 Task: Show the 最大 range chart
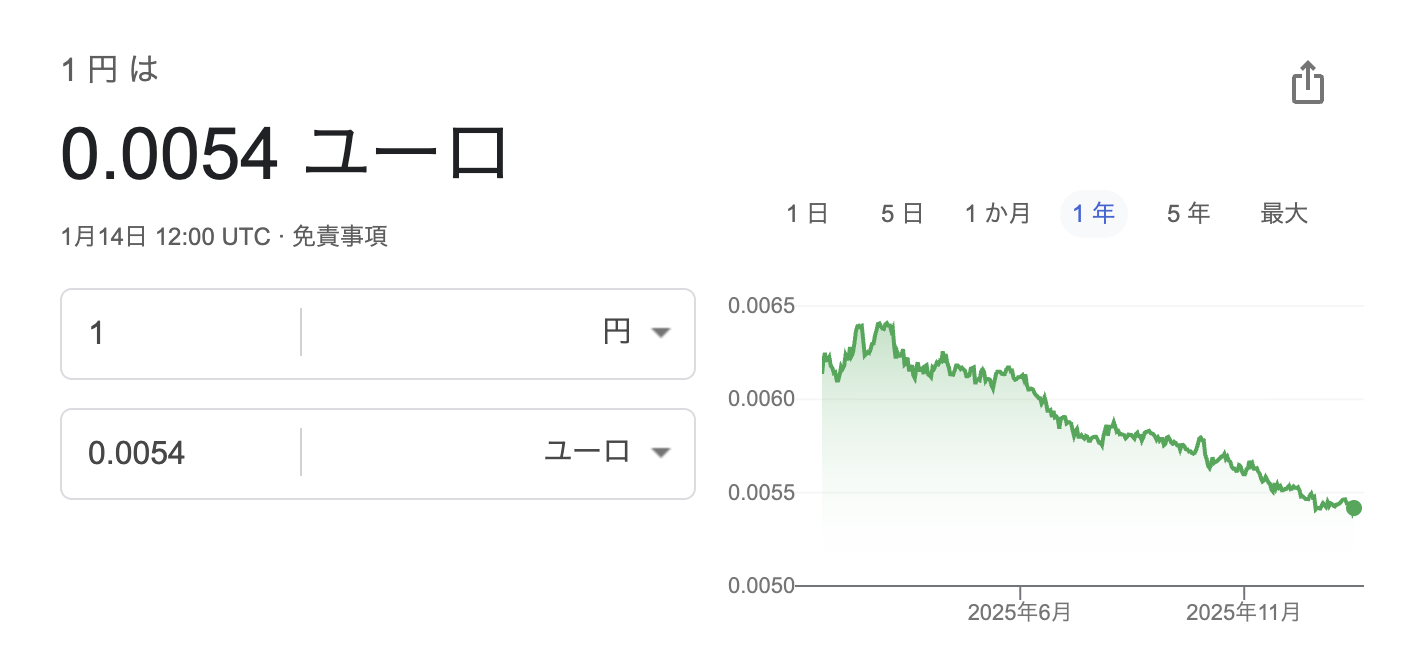(1284, 213)
